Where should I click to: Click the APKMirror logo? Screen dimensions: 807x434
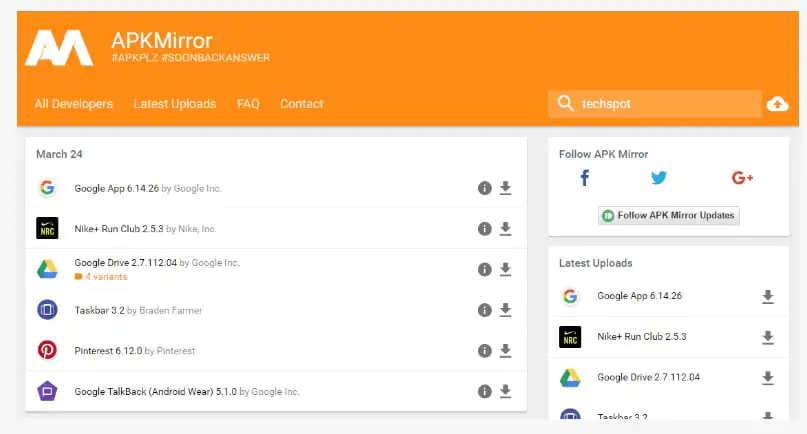point(59,47)
